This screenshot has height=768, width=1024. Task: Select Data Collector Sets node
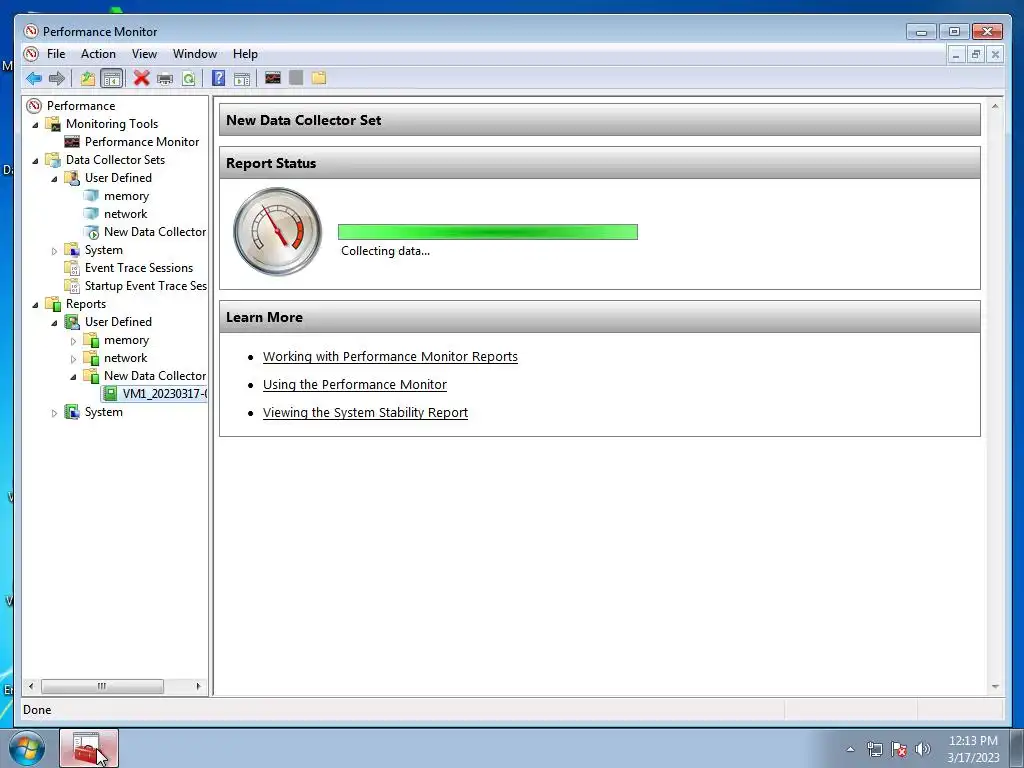(115, 159)
